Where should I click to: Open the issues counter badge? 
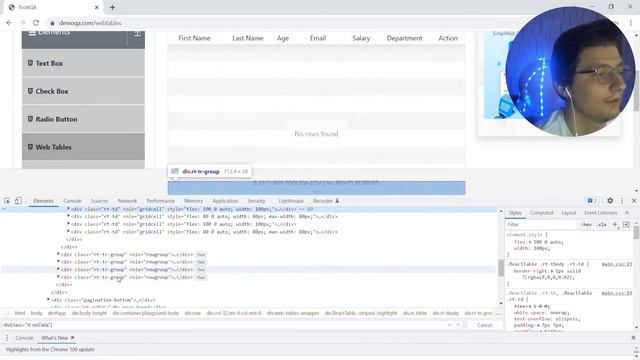coord(592,201)
